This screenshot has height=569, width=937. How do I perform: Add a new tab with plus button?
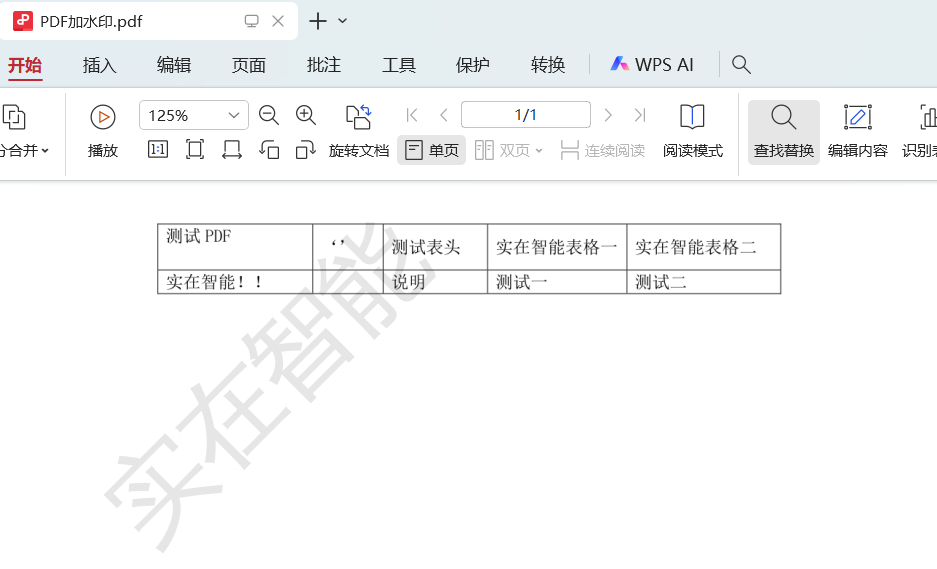[318, 21]
